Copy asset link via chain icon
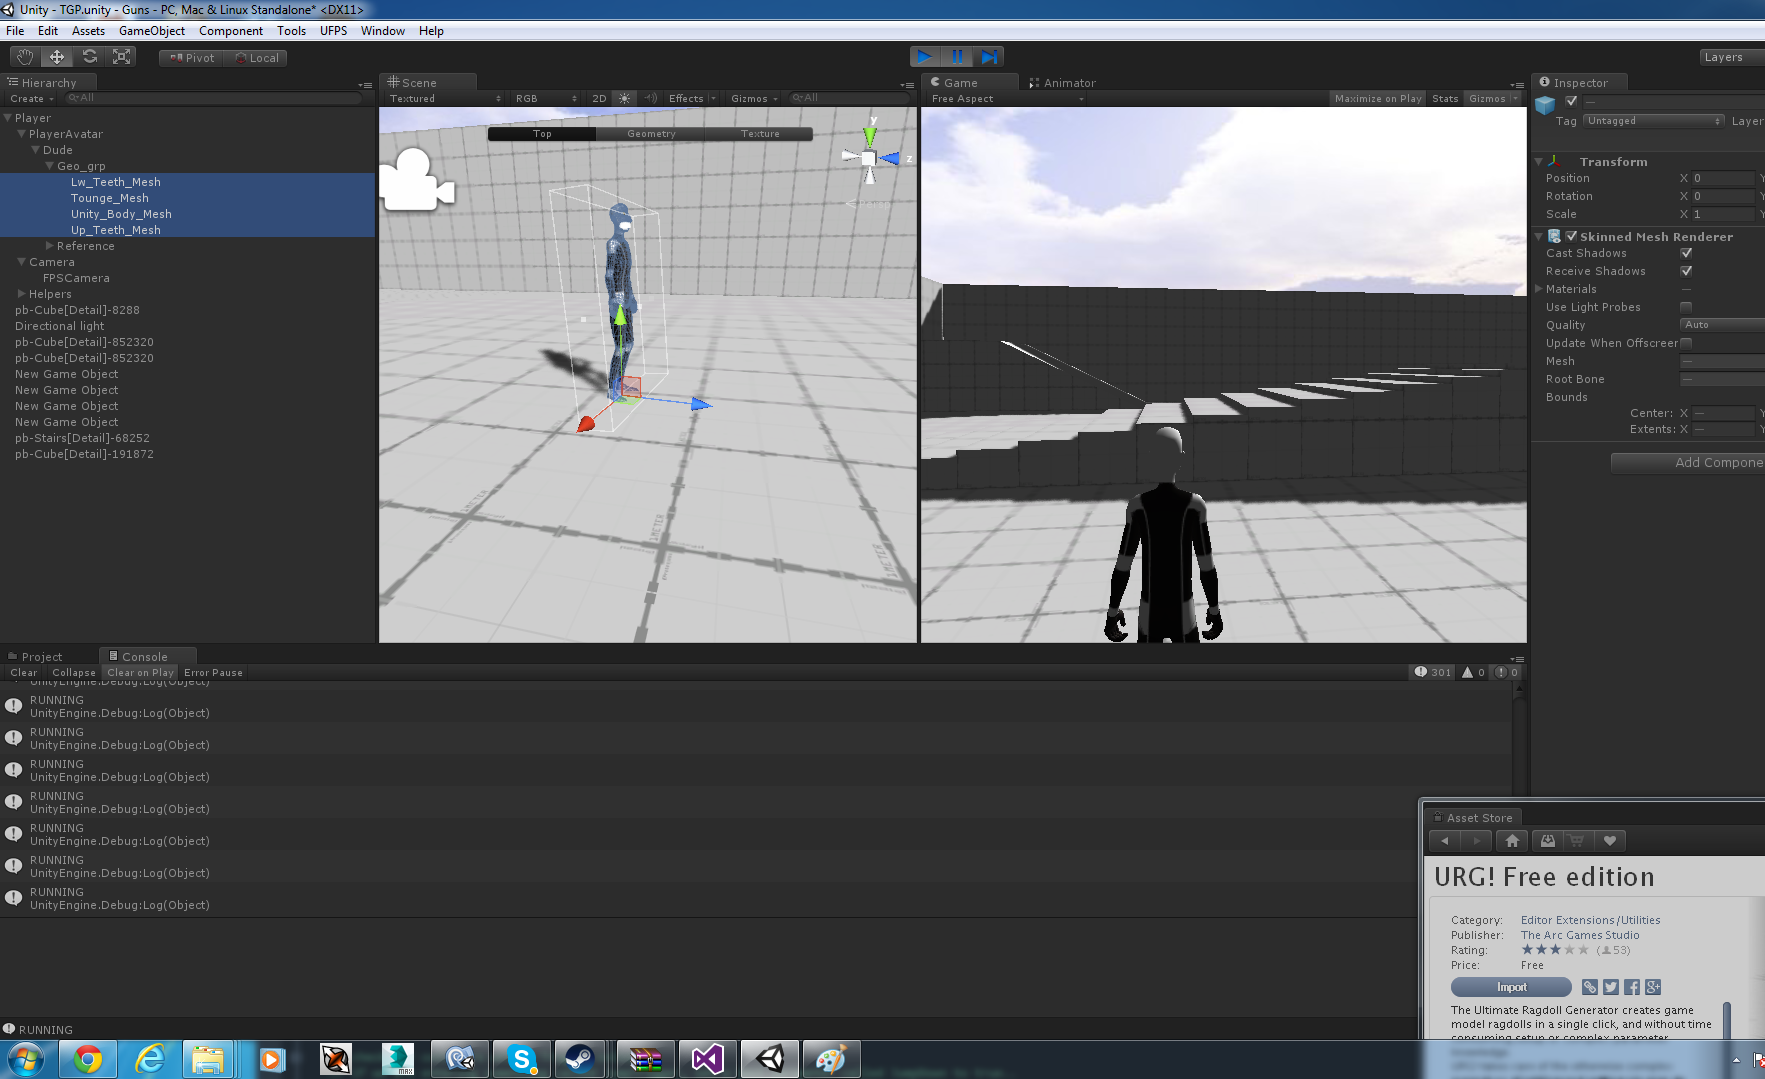This screenshot has height=1079, width=1765. click(1590, 987)
